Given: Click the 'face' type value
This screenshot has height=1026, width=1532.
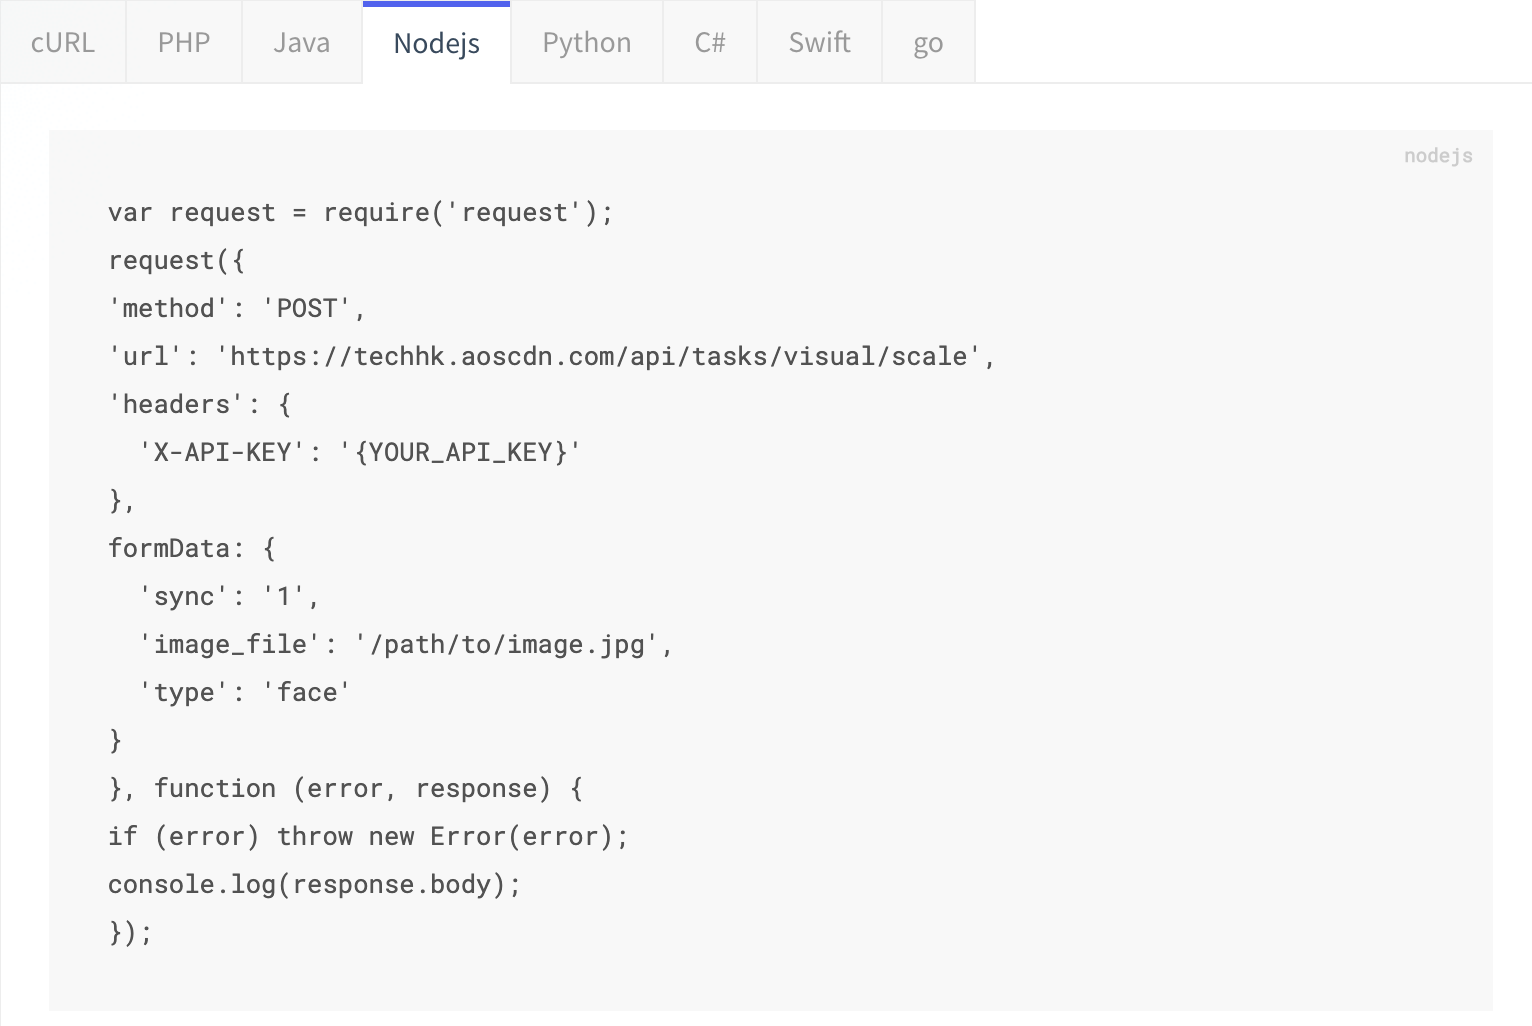Looking at the screenshot, I should click(x=307, y=693).
